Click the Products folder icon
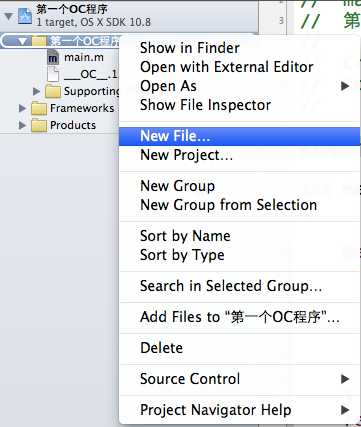 pos(39,125)
